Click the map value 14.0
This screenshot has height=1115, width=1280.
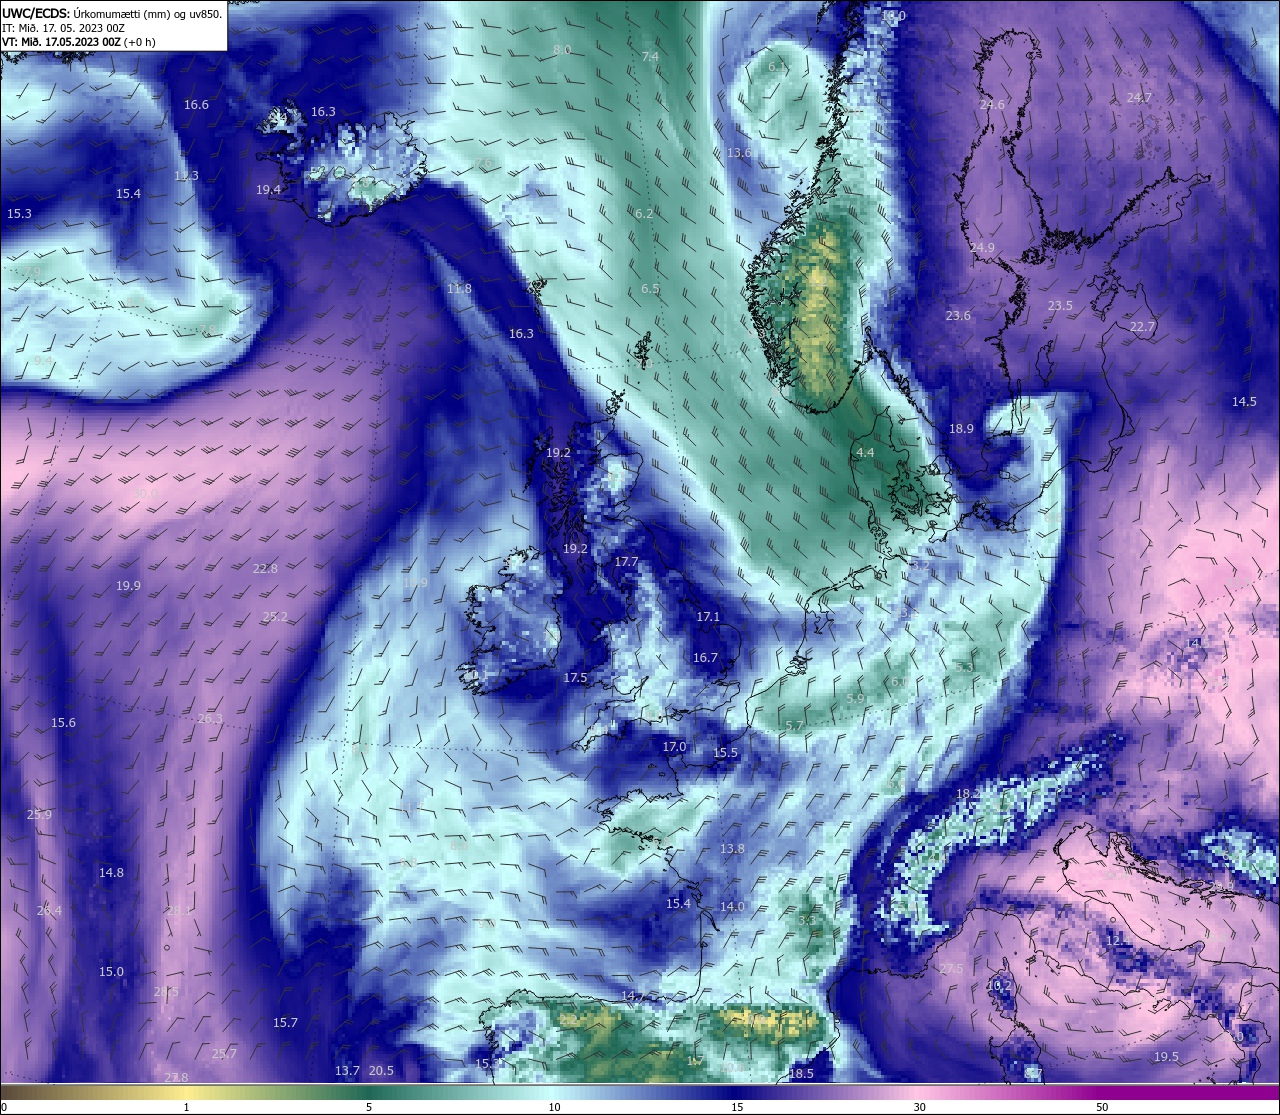coord(732,907)
